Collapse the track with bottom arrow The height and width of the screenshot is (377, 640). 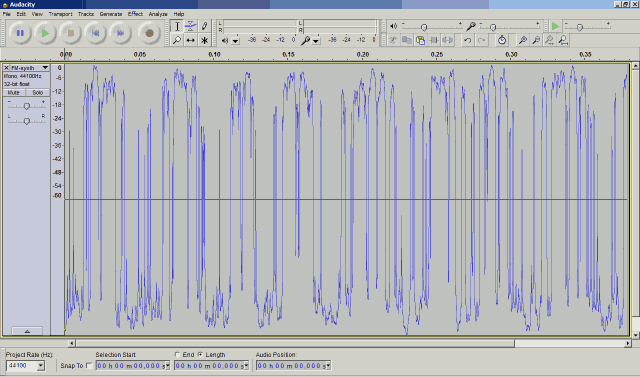click(27, 331)
